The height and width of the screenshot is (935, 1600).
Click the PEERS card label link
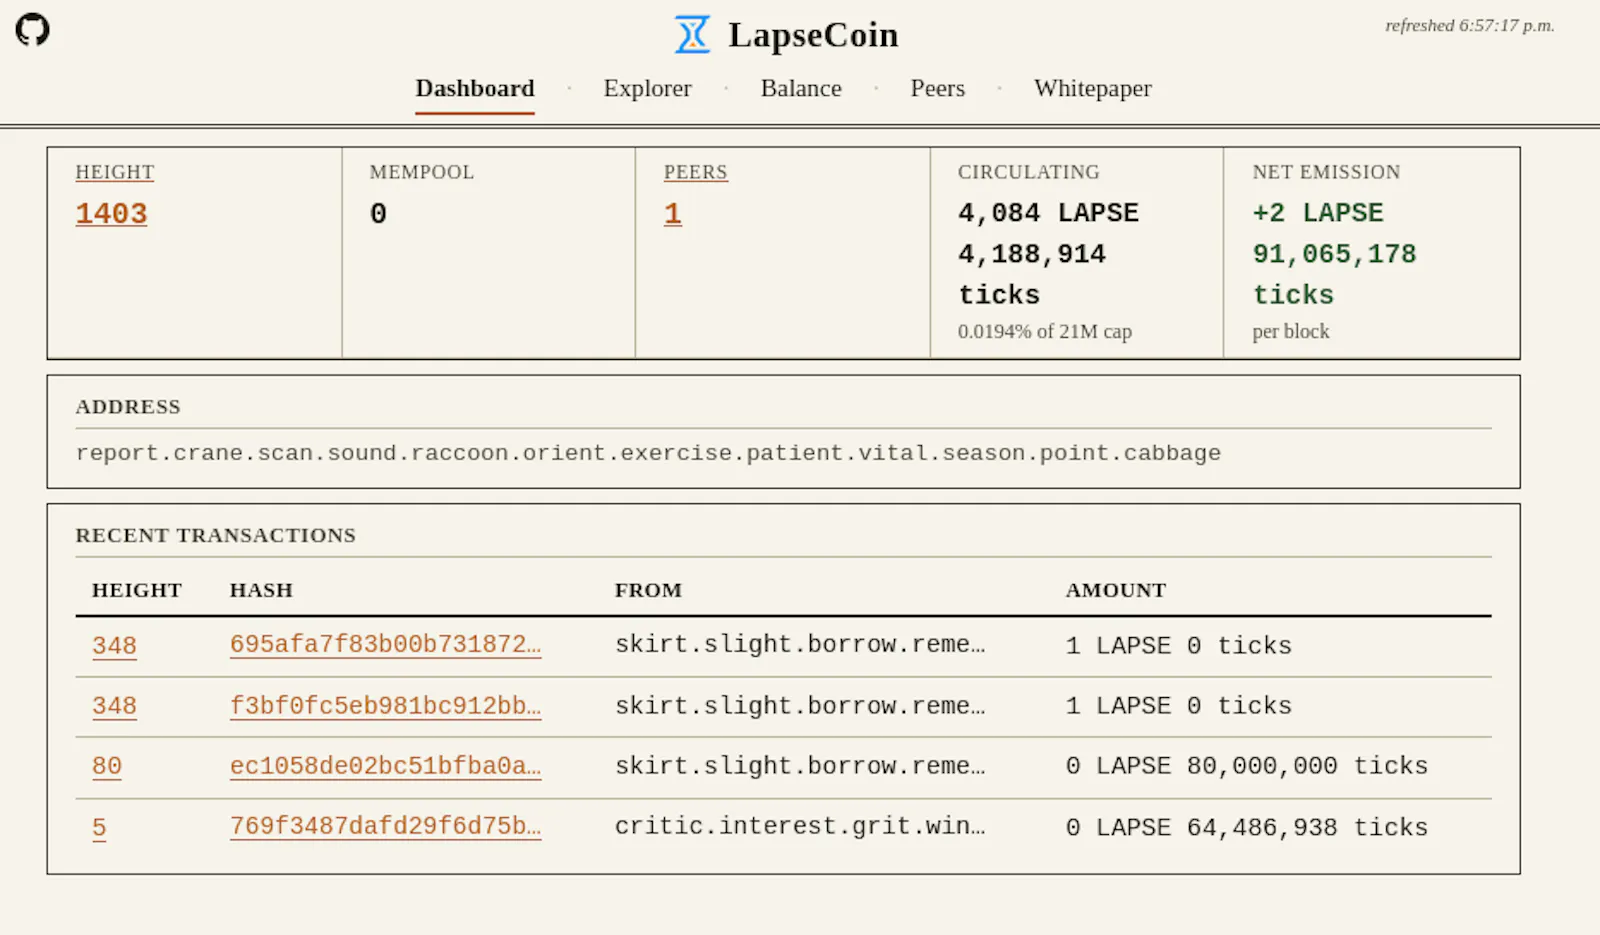point(696,172)
